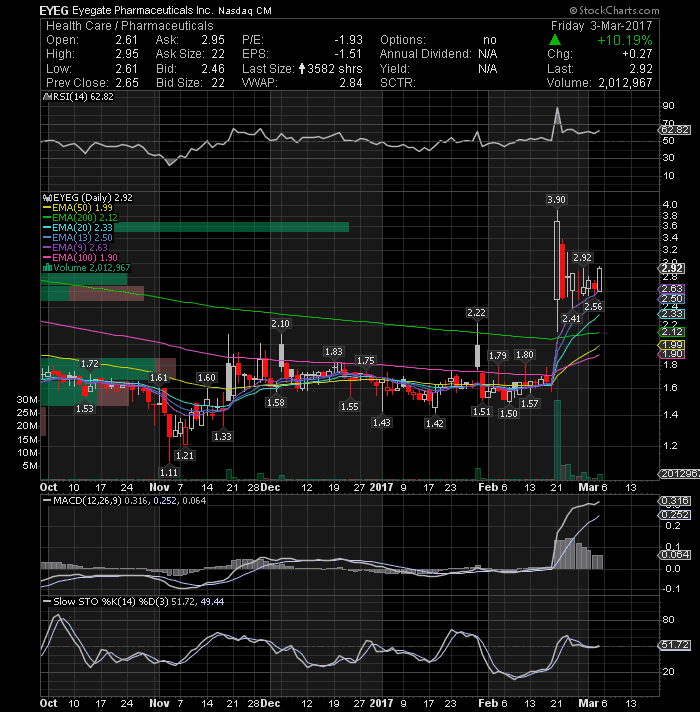This screenshot has height=712, width=700.
Task: Click the VWAP value 2.84
Action: coord(351,83)
